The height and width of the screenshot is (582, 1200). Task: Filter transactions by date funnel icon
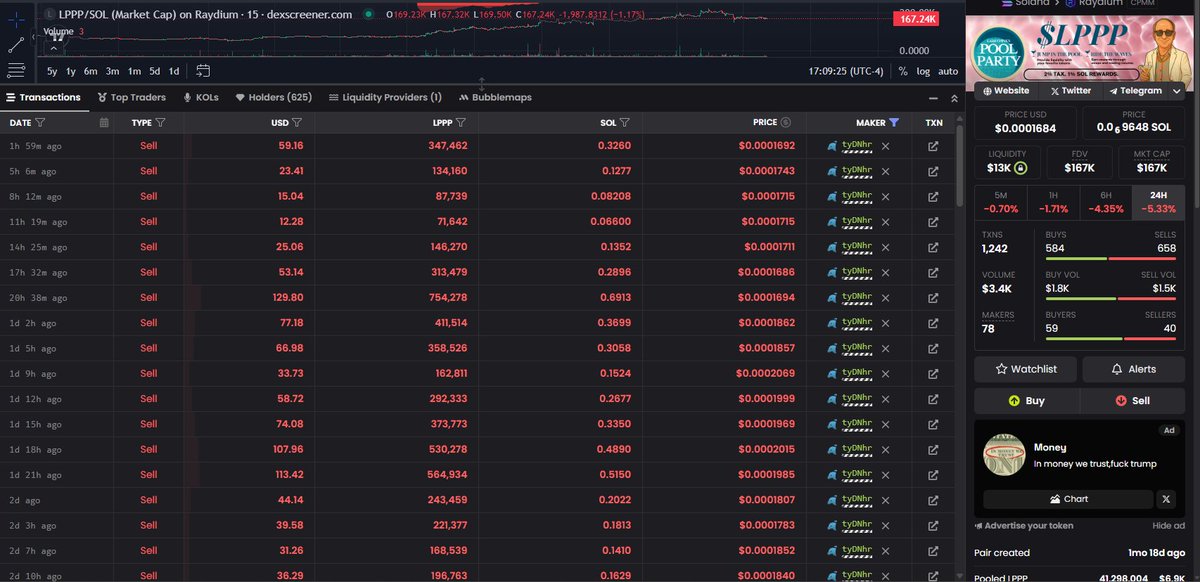pyautogui.click(x=40, y=123)
